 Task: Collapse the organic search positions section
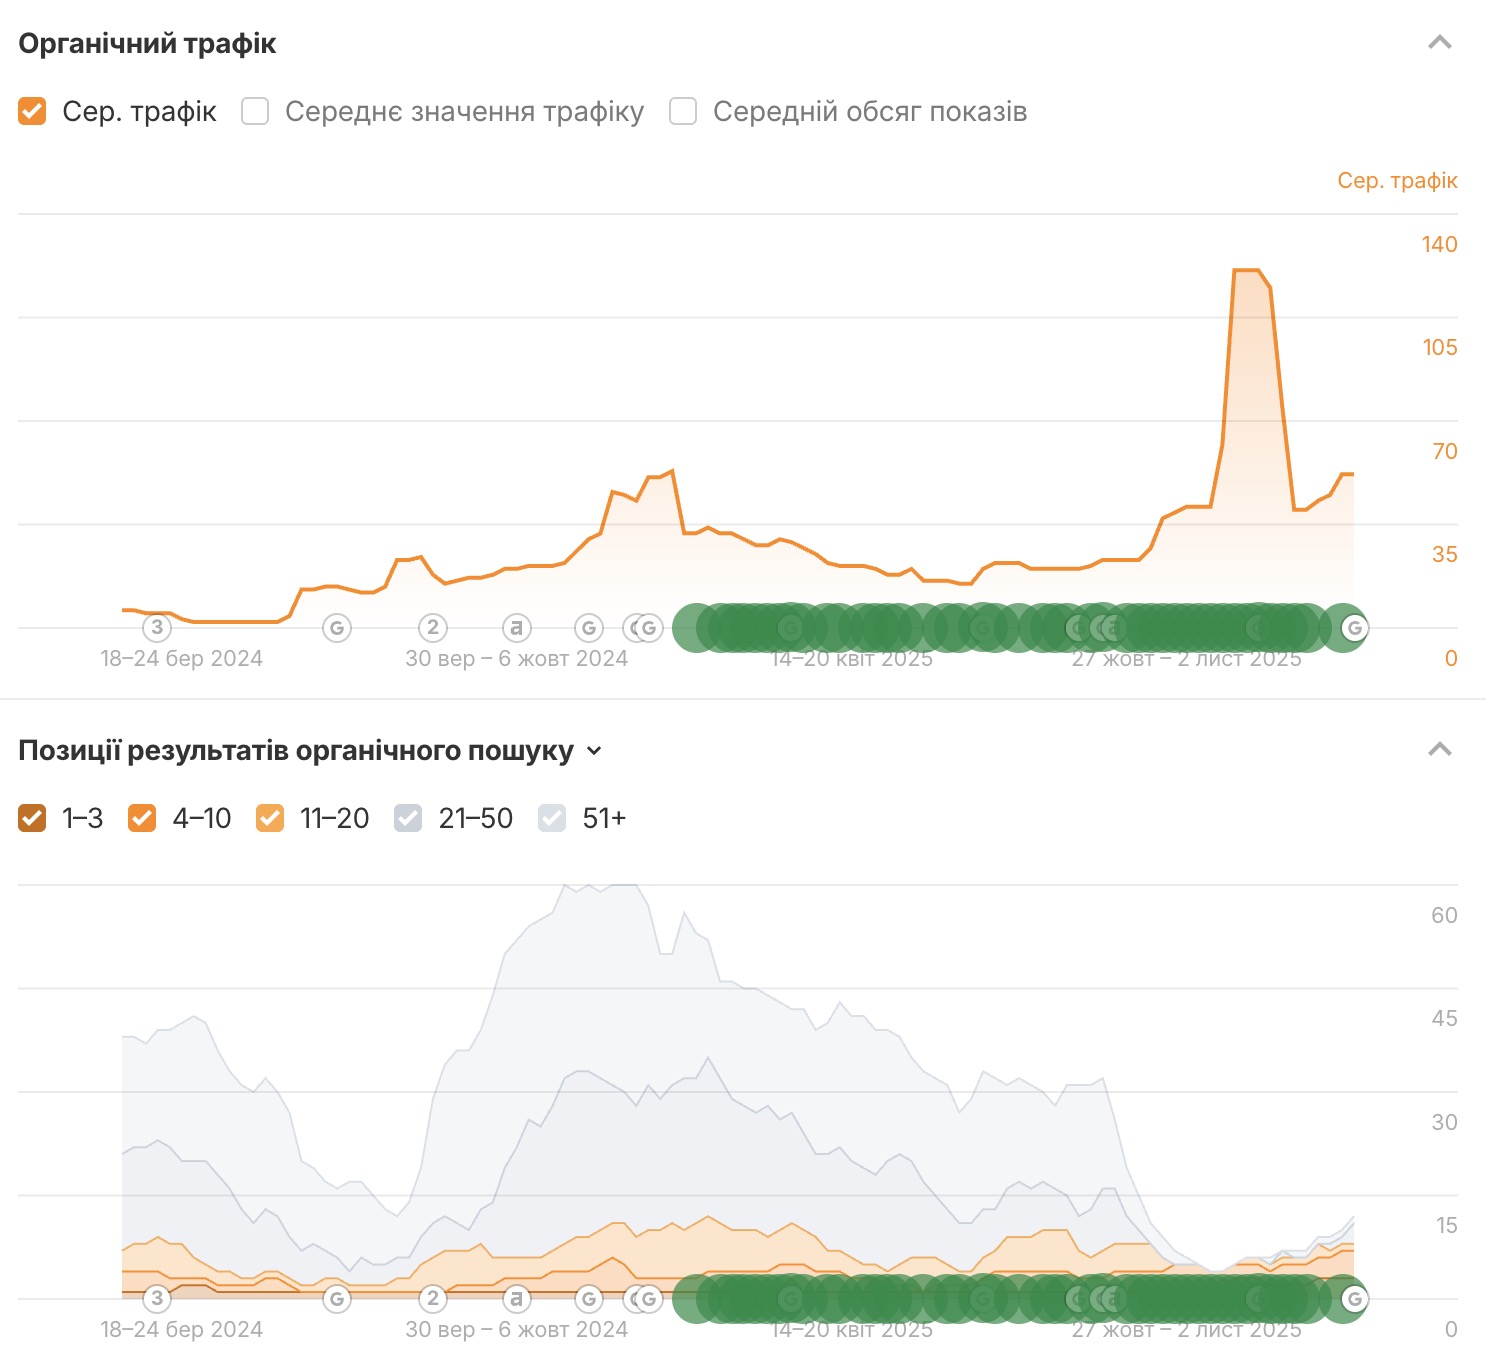(1439, 750)
